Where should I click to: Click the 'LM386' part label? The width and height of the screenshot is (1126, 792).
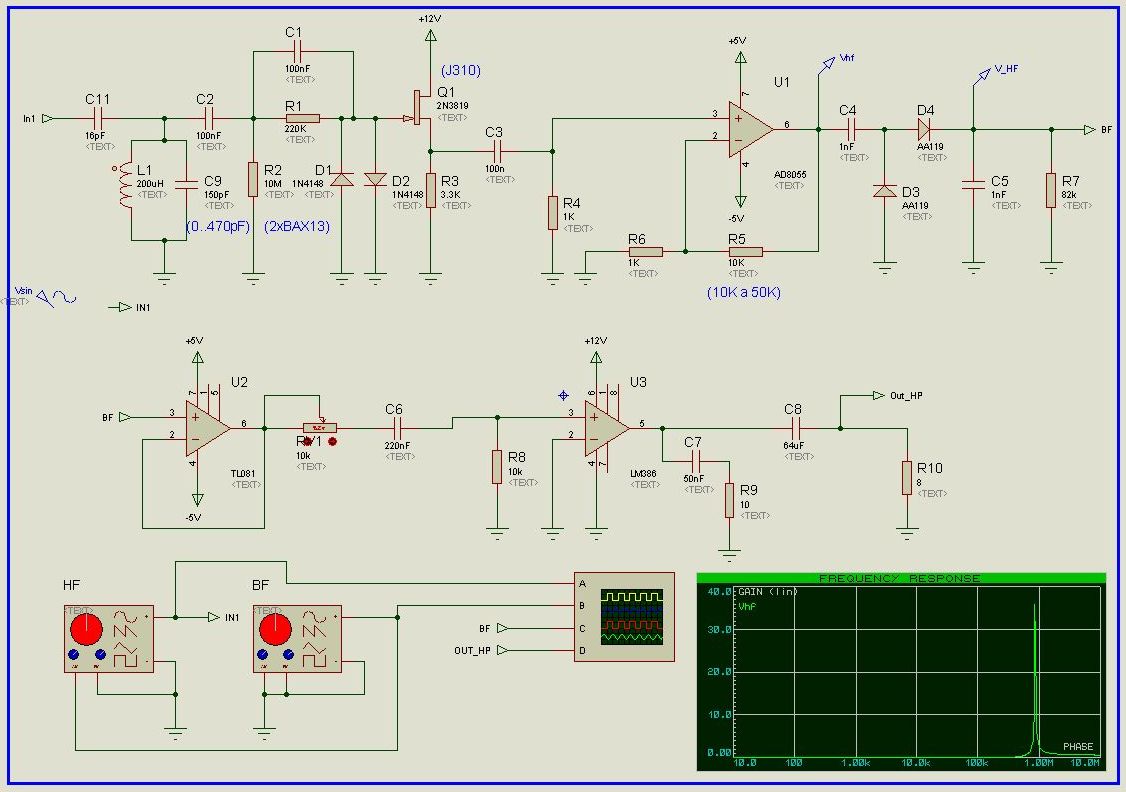(x=644, y=474)
